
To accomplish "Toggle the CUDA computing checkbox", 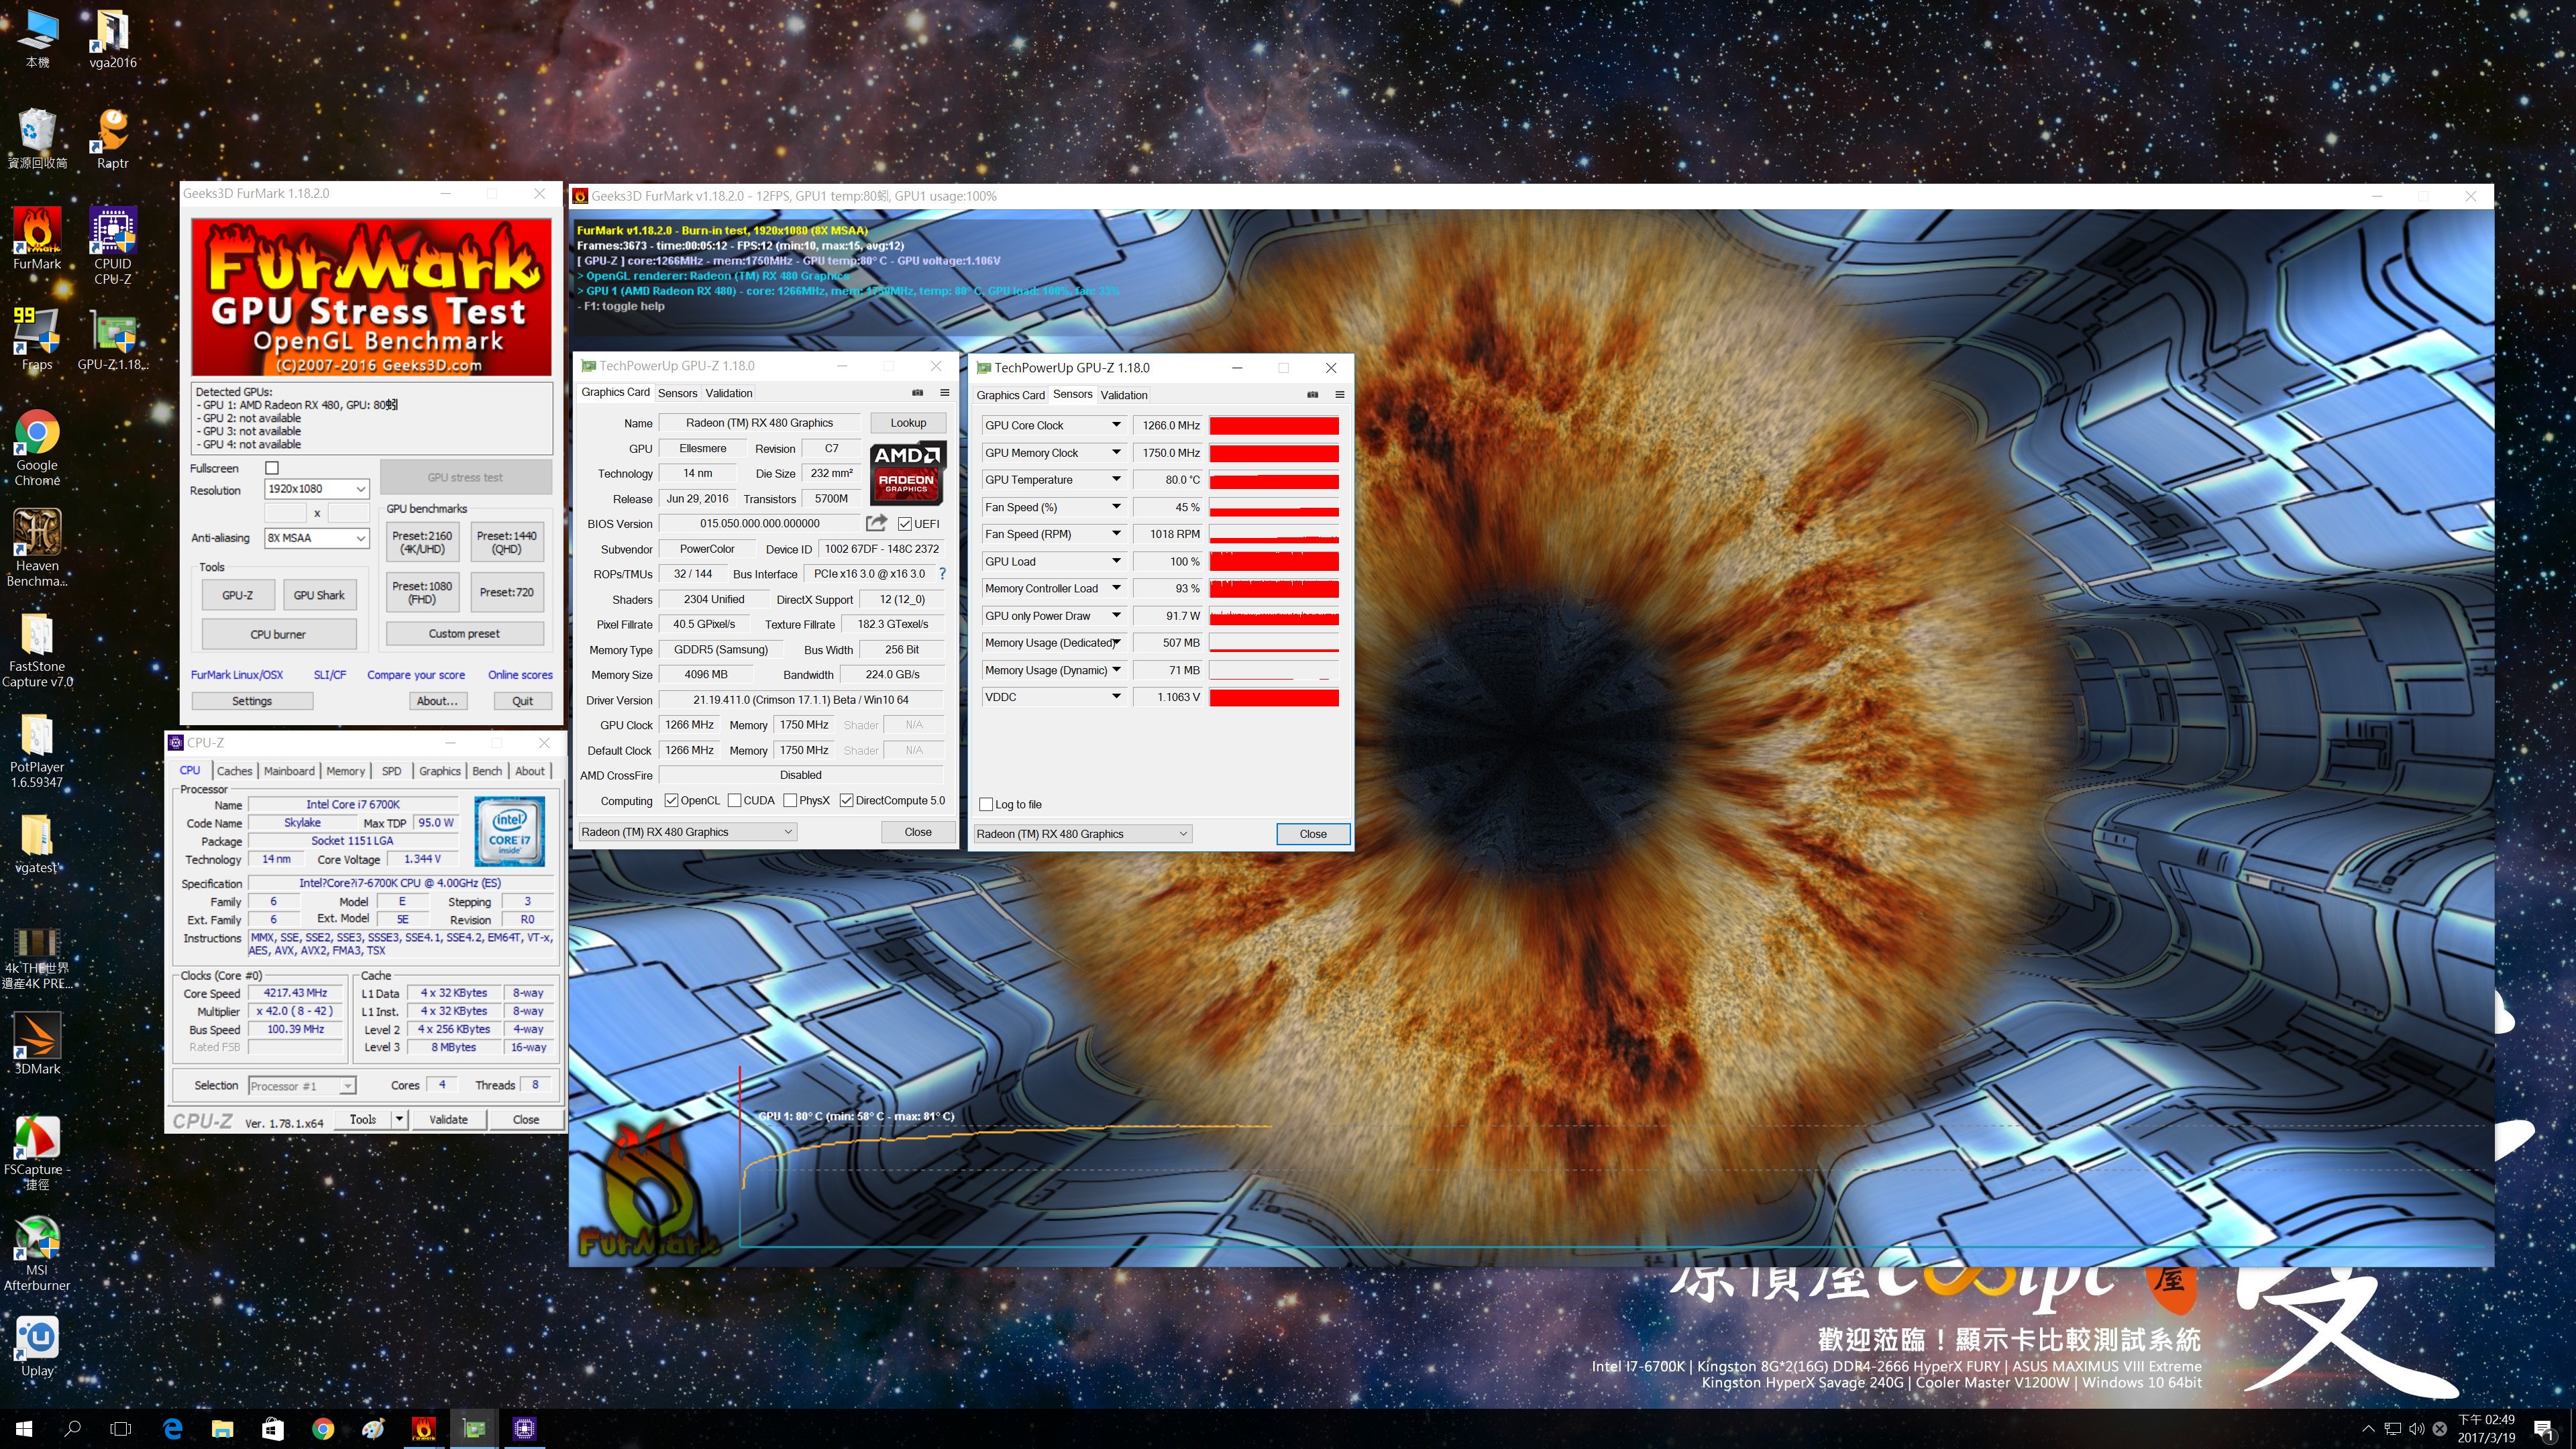I will tap(734, 800).
